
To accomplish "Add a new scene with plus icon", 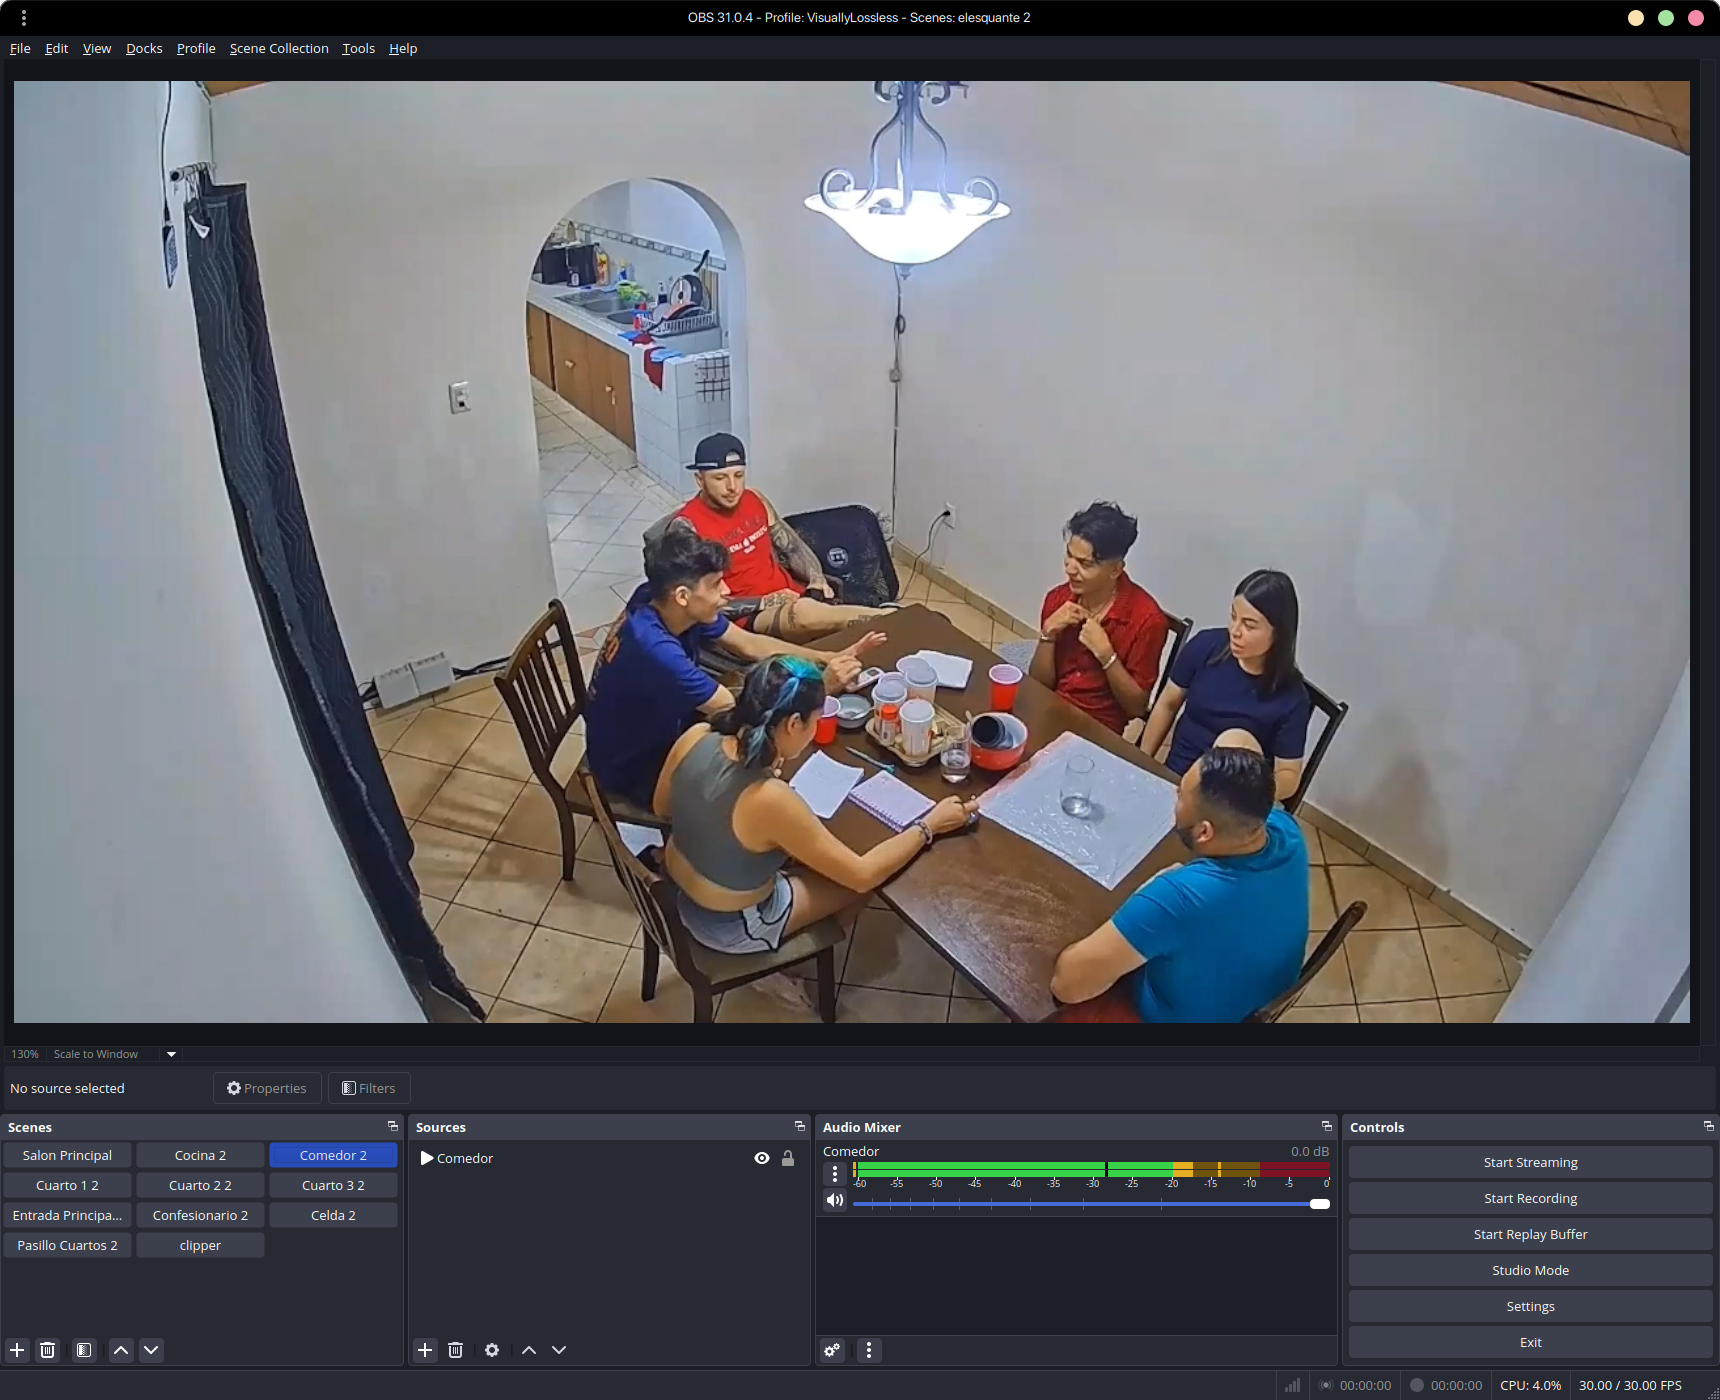I will (x=17, y=1350).
